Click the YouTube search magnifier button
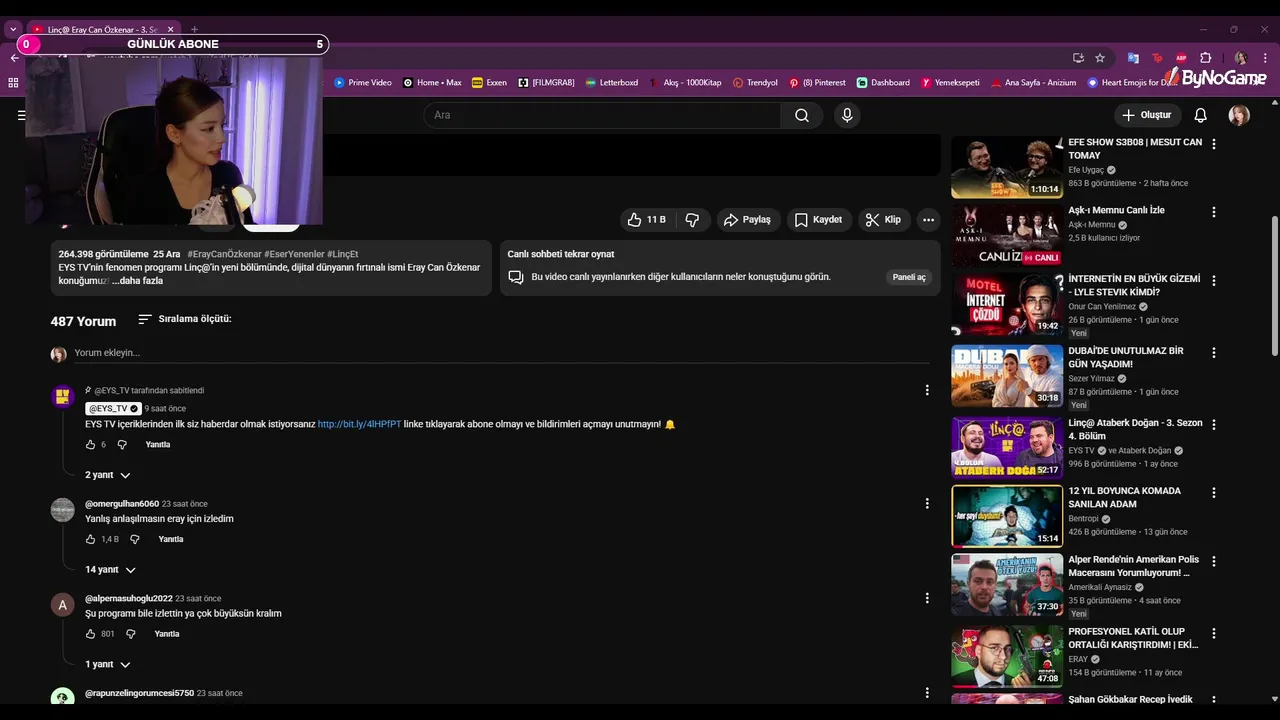This screenshot has height=720, width=1280. pos(801,115)
